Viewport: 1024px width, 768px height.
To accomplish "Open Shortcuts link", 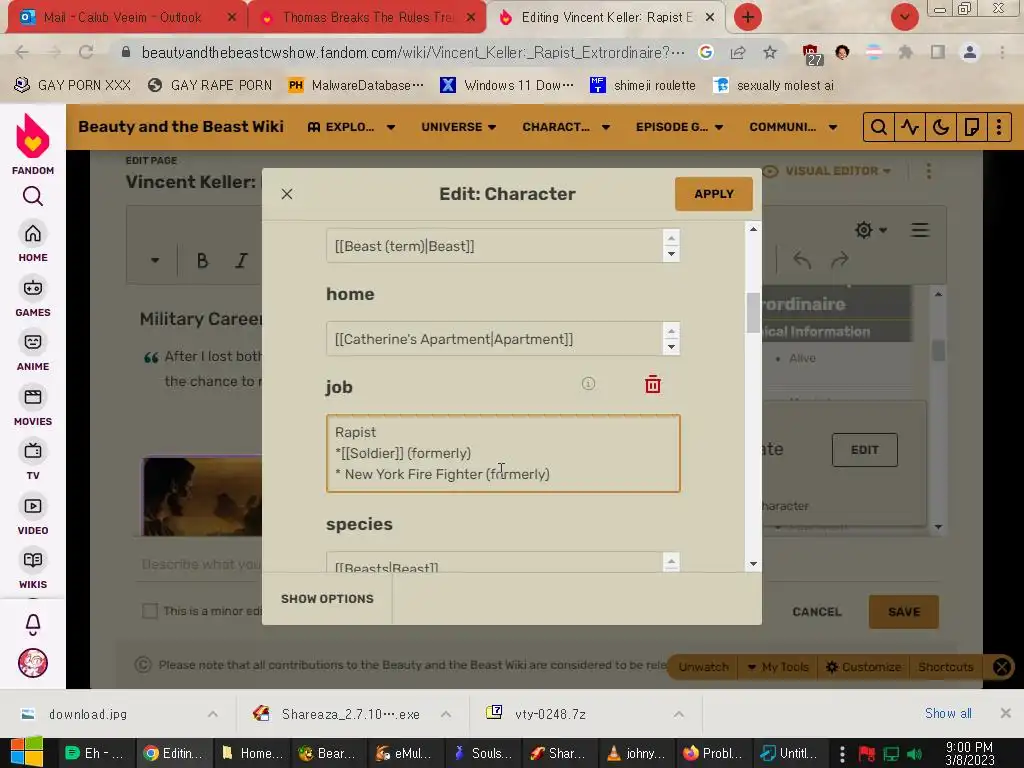I will pos(946,667).
